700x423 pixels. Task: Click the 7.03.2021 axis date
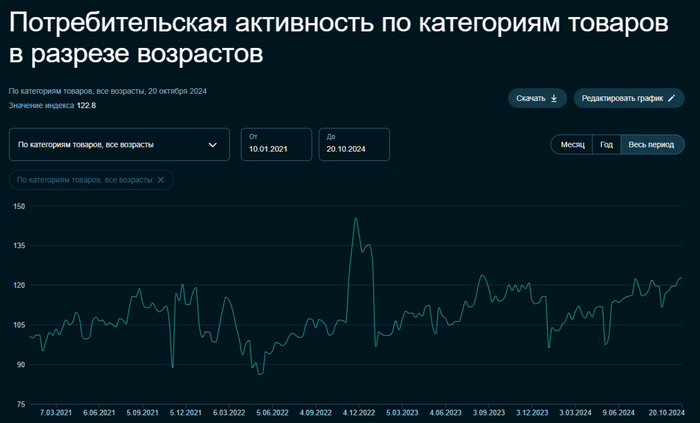(x=56, y=413)
